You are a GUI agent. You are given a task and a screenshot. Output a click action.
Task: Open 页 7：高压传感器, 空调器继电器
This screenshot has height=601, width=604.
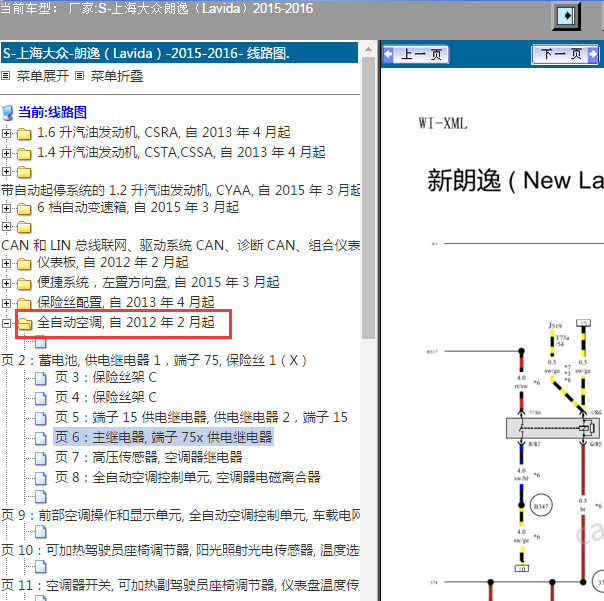148,457
